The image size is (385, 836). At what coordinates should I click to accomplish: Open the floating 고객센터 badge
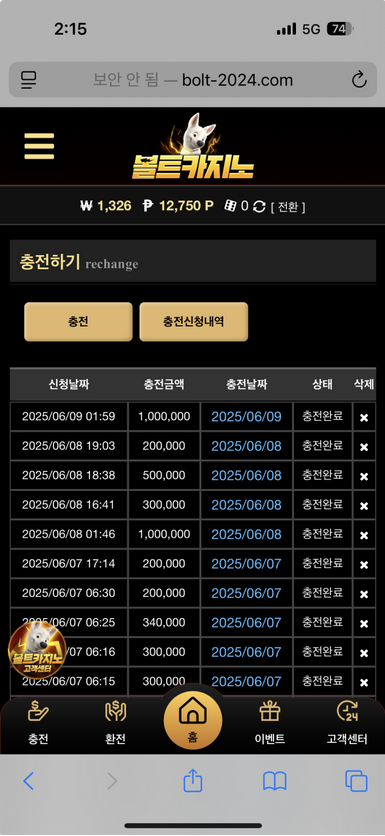click(x=37, y=650)
